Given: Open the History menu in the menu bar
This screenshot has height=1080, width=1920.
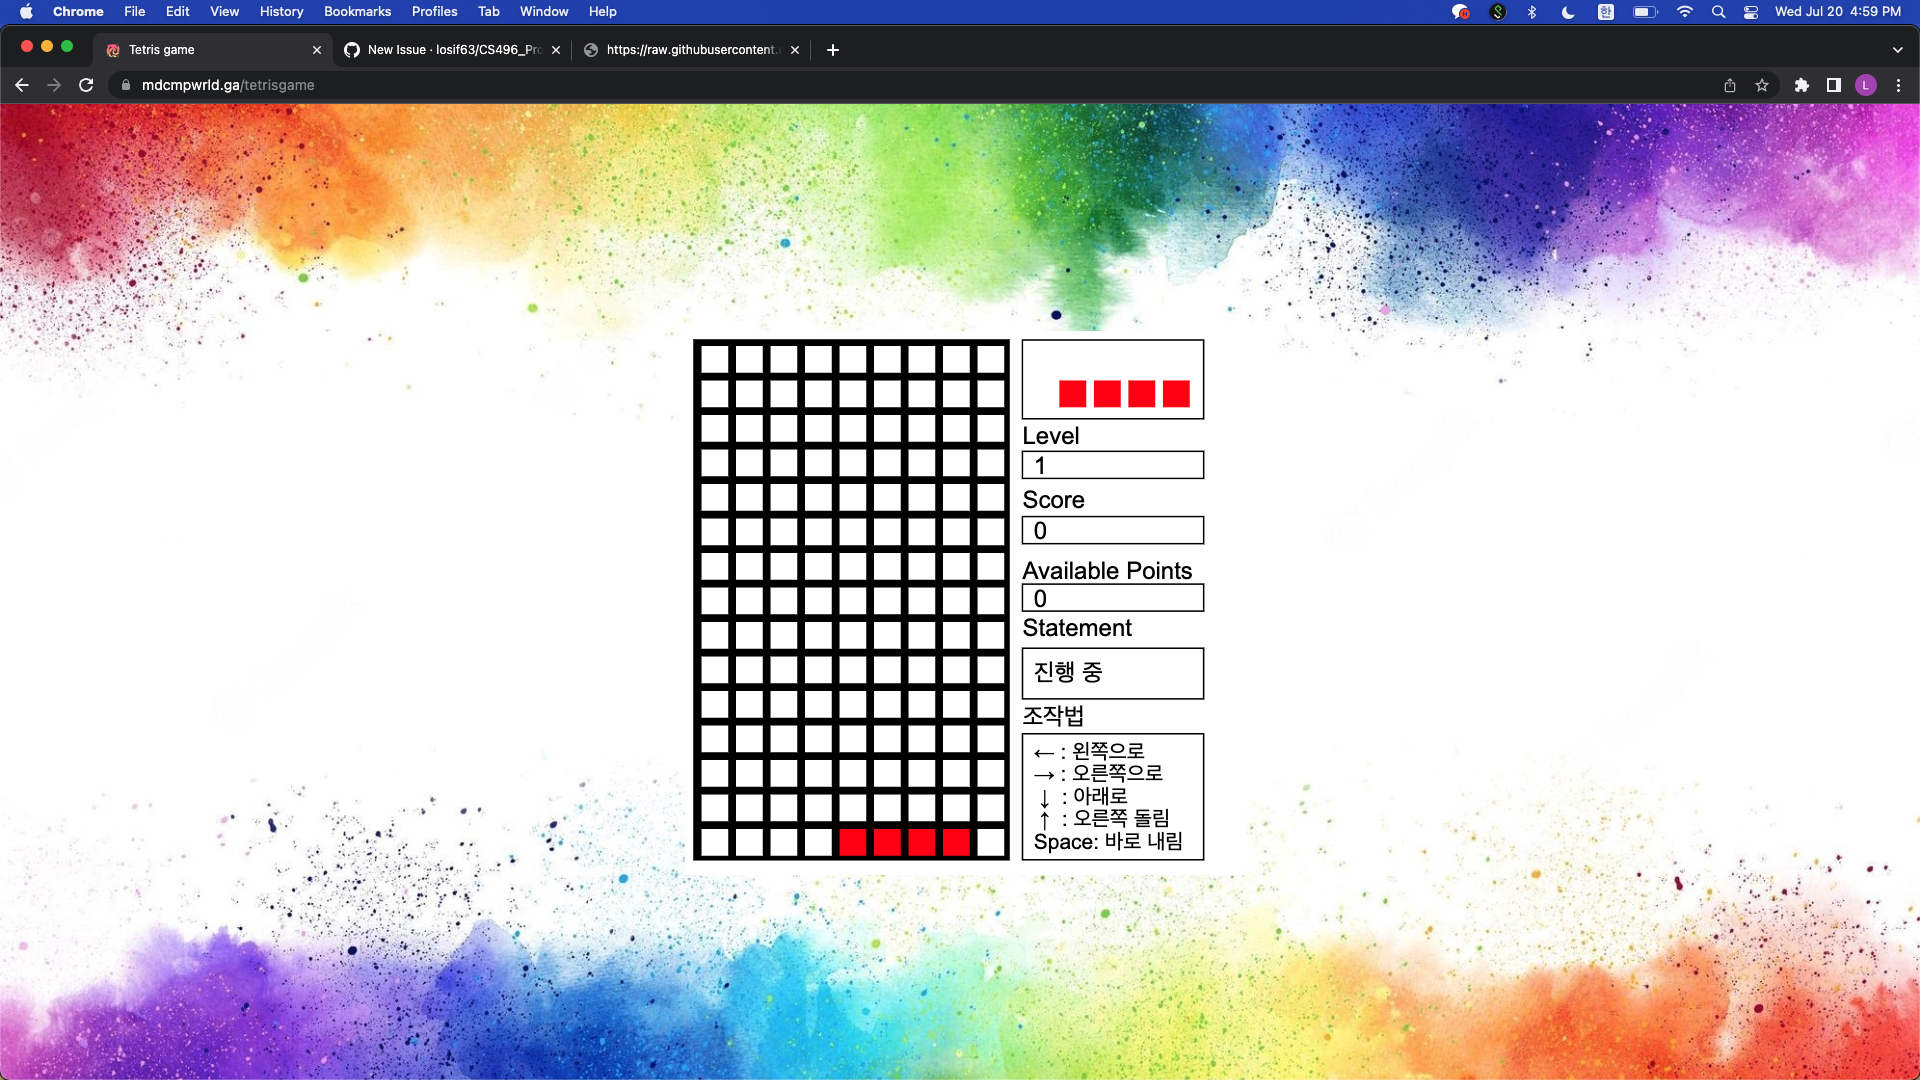Looking at the screenshot, I should click(281, 11).
